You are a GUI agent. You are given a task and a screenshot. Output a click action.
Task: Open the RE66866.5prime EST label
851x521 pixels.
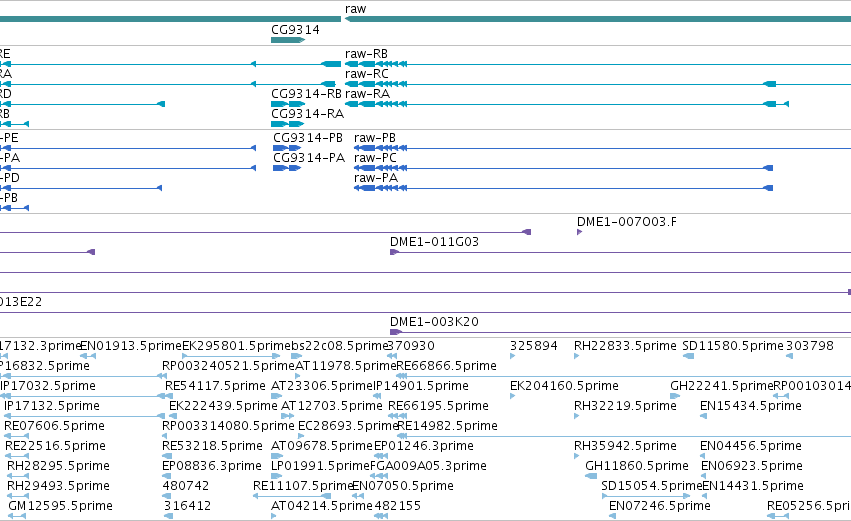click(x=446, y=366)
